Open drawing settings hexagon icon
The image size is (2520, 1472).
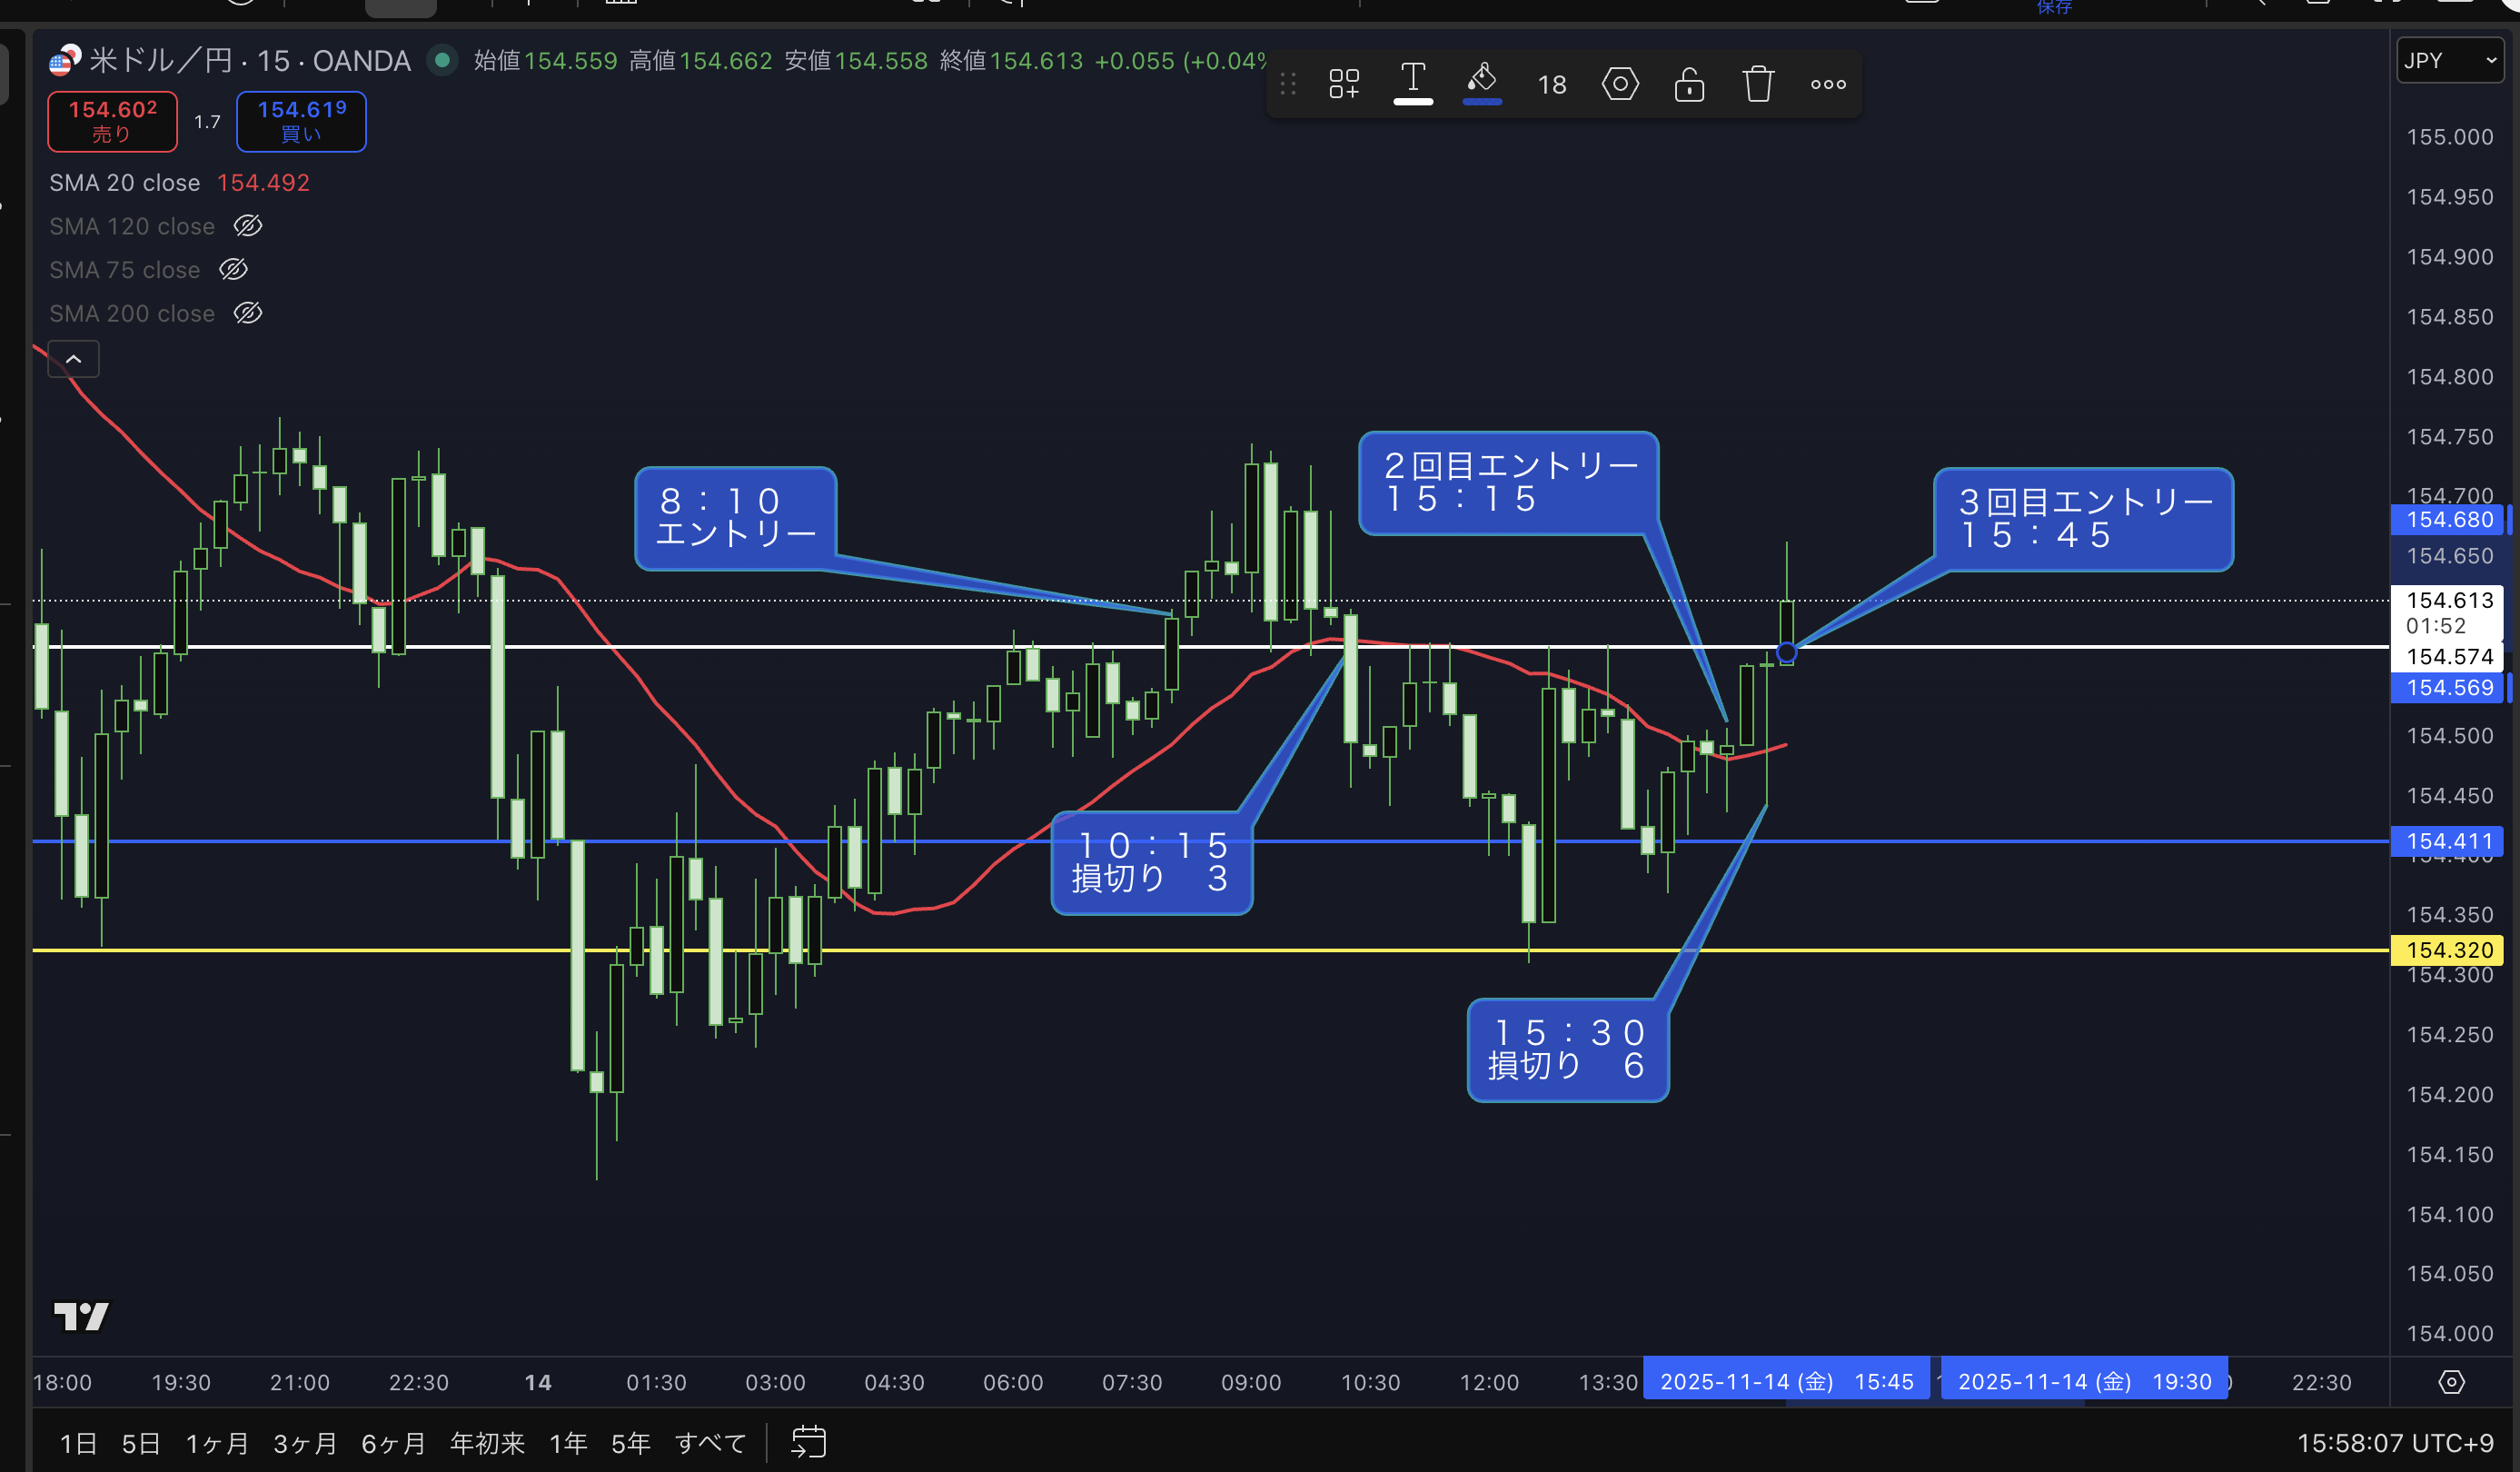pyautogui.click(x=1619, y=84)
